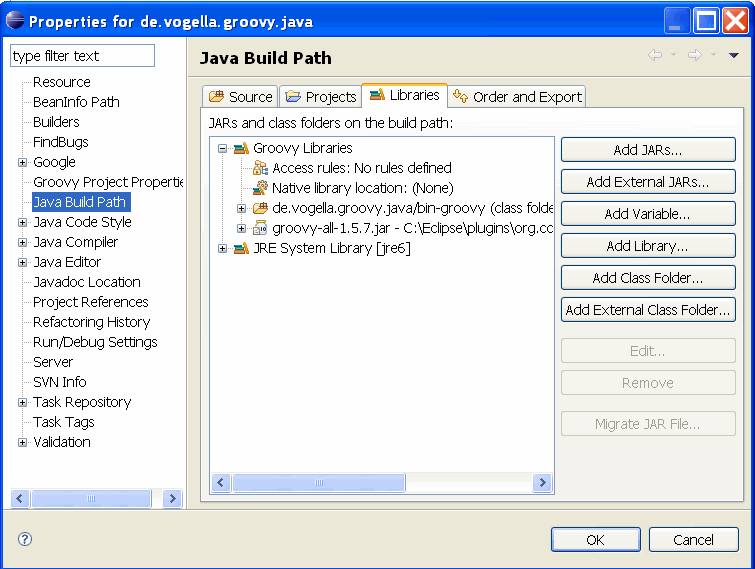Click the Groovy Libraries library icon
The height and width of the screenshot is (569, 755).
coord(241,148)
